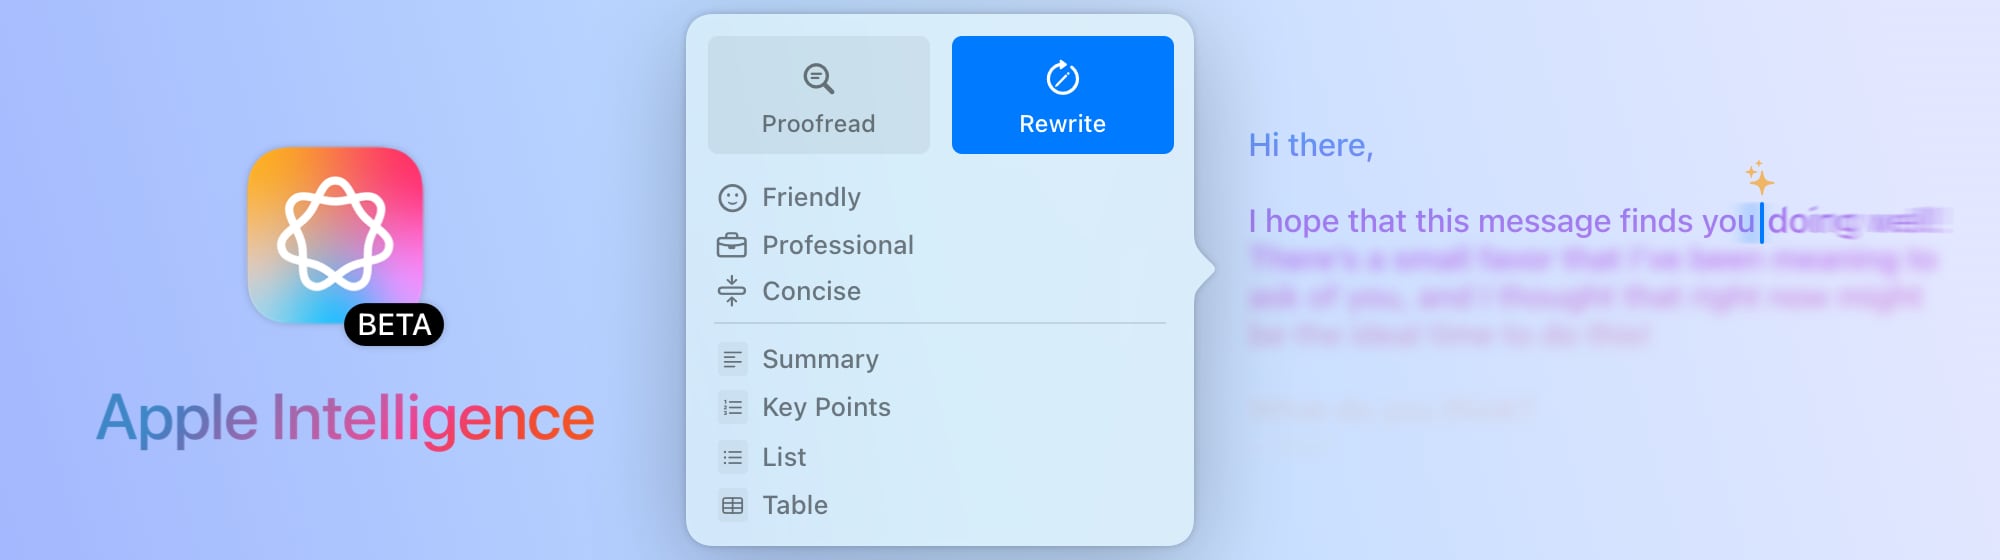The height and width of the screenshot is (560, 2000).
Task: Choose the Friendly tone option
Action: click(811, 197)
